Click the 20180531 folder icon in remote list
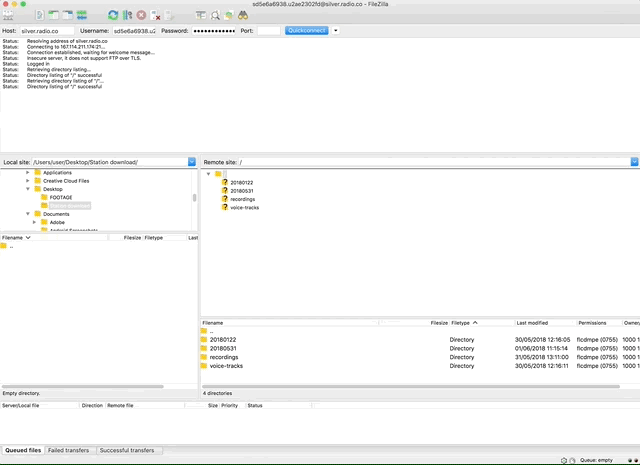 click(x=204, y=348)
